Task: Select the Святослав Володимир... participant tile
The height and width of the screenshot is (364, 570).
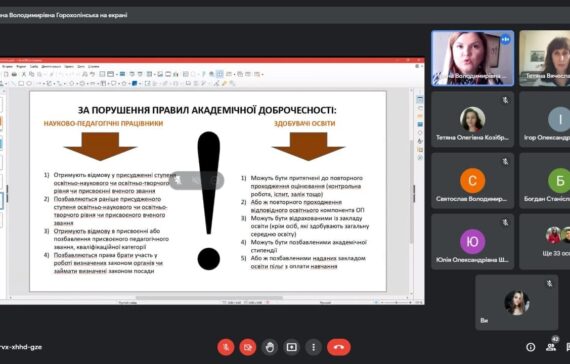Action: [473, 180]
